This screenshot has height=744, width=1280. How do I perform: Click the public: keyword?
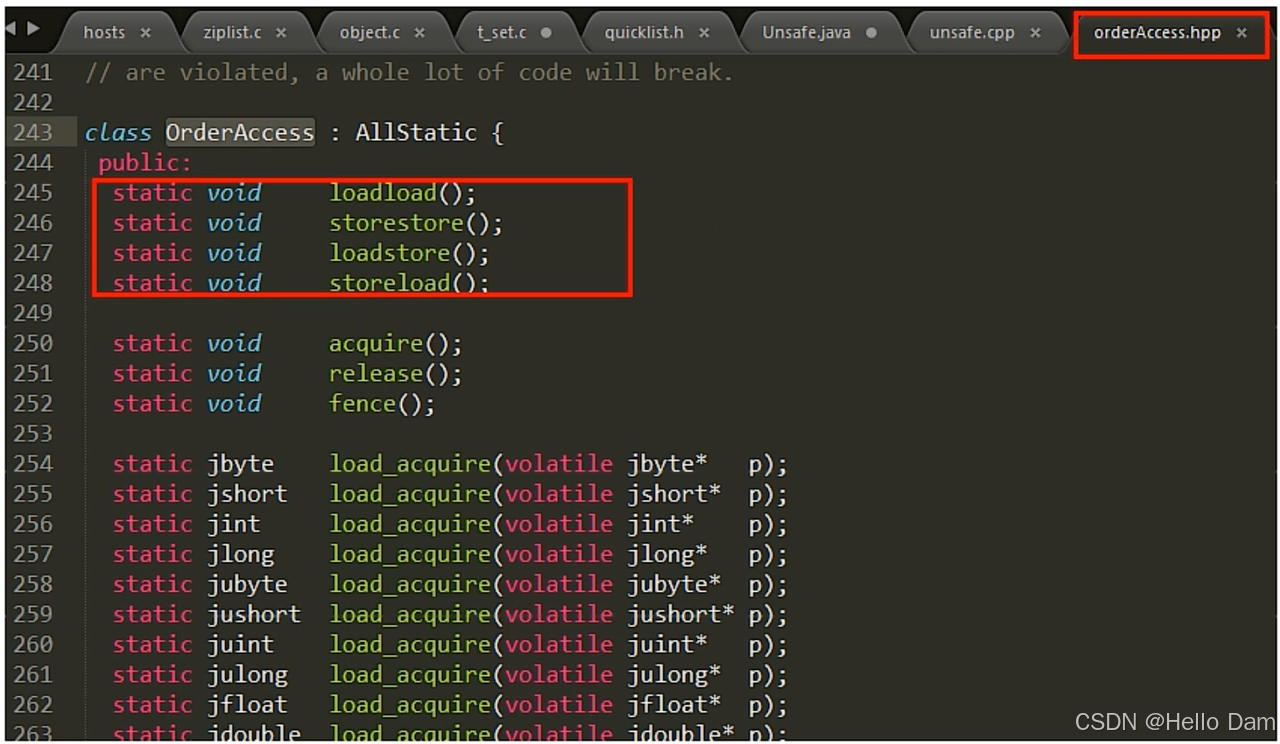coord(145,162)
